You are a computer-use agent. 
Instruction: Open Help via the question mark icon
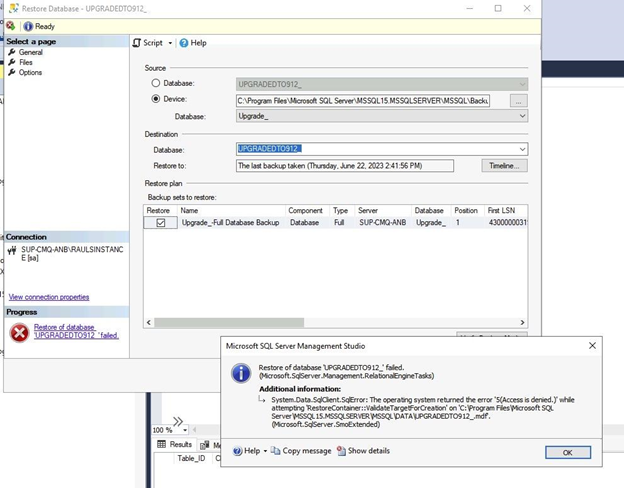(184, 43)
